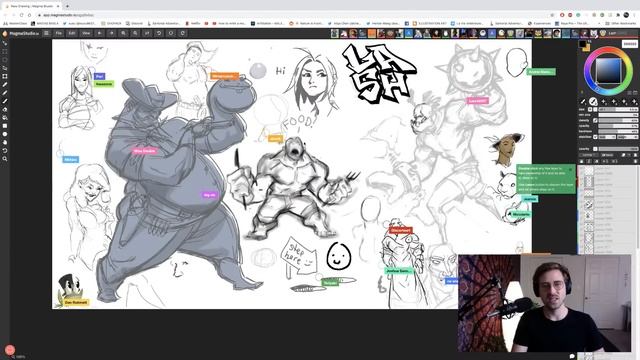The height and width of the screenshot is (360, 640).
Task: Open the Discord bookmark
Action: pyautogui.click(x=135, y=23)
